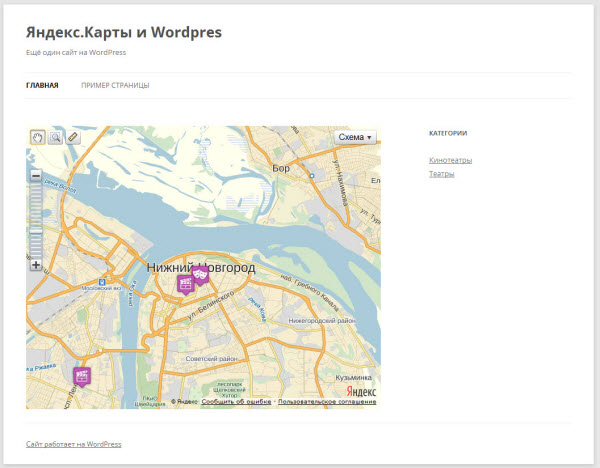Open the Схема map type dropdown
Screen dimensions: 600x468
pyautogui.click(x=355, y=137)
